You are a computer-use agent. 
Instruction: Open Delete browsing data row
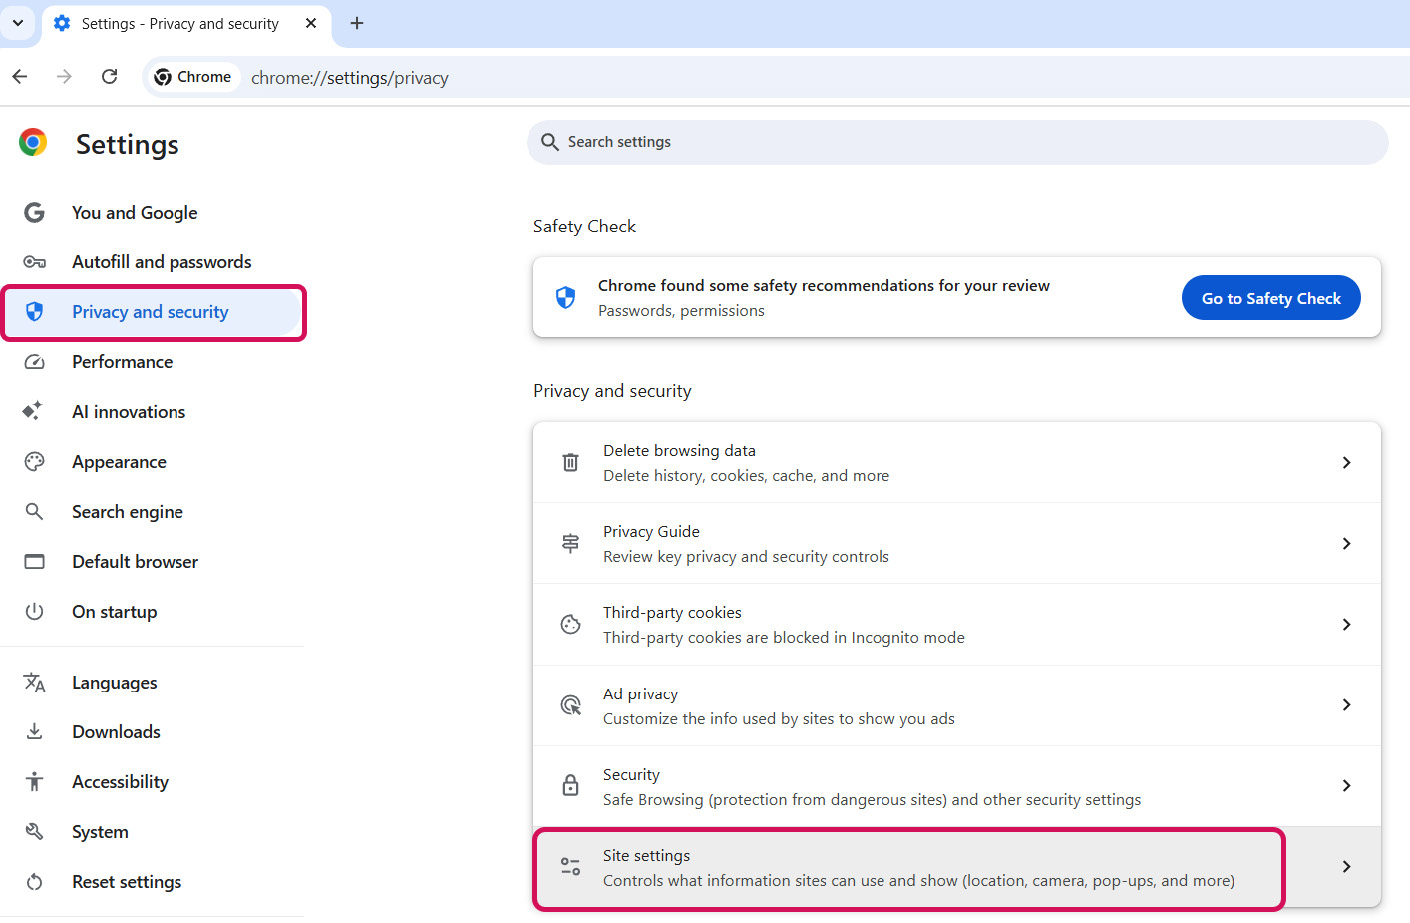(957, 463)
